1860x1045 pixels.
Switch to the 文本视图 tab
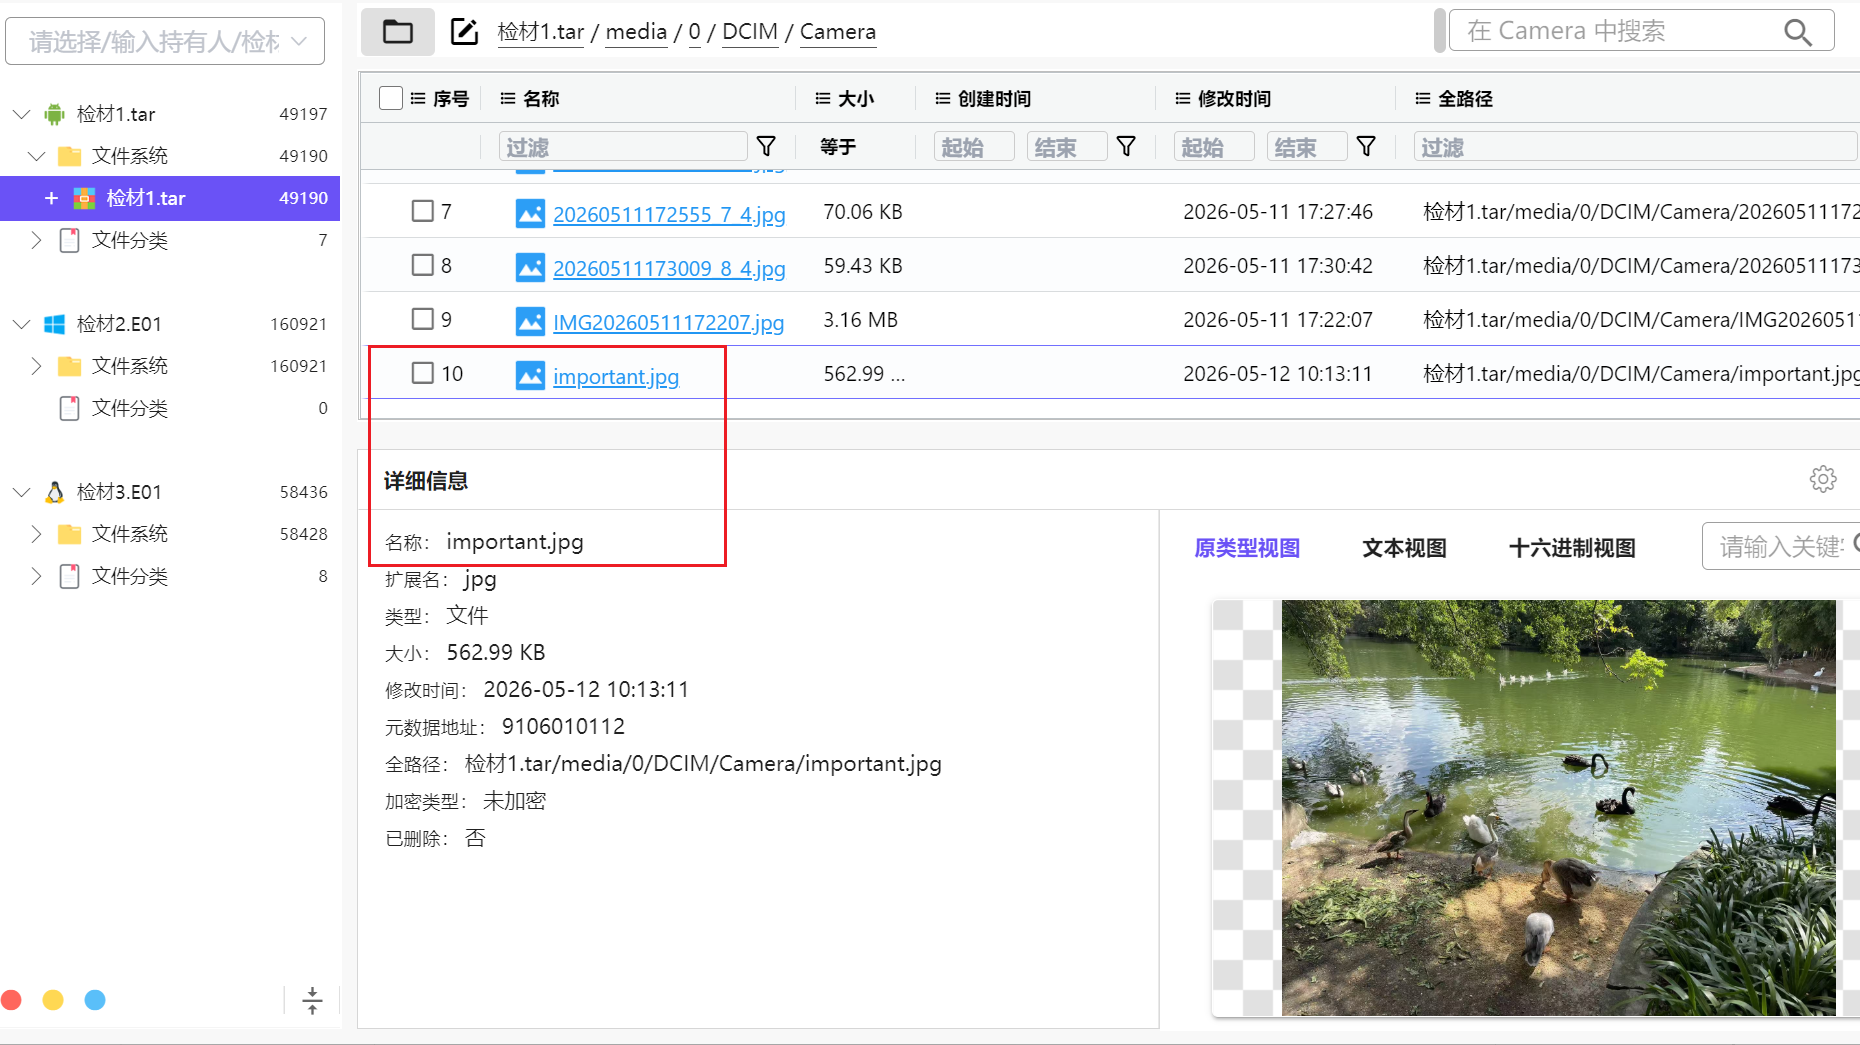[1404, 548]
